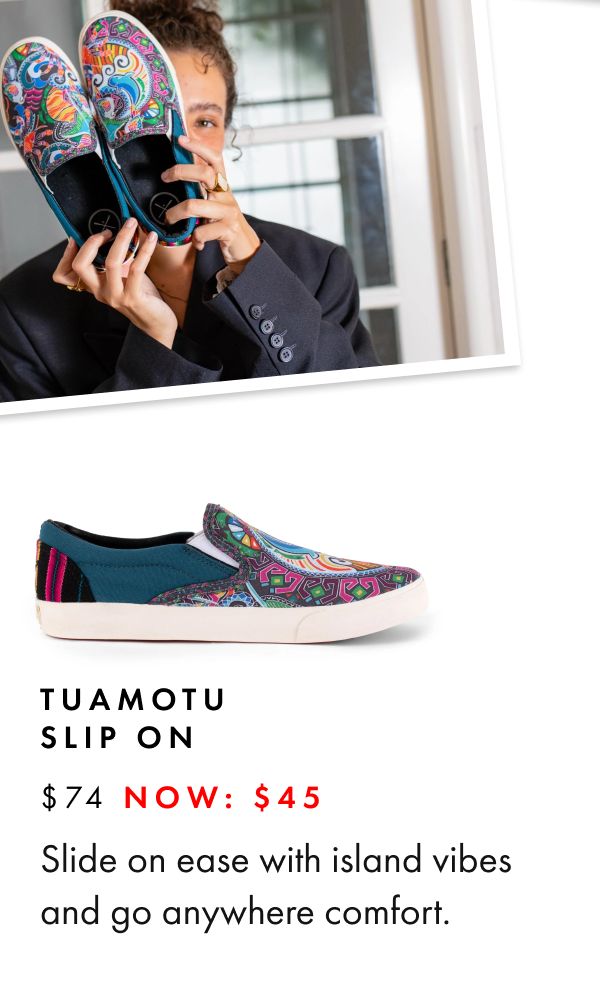The height and width of the screenshot is (1006, 600).
Task: Click the circular logo on left shoe insole
Action: coord(104,223)
